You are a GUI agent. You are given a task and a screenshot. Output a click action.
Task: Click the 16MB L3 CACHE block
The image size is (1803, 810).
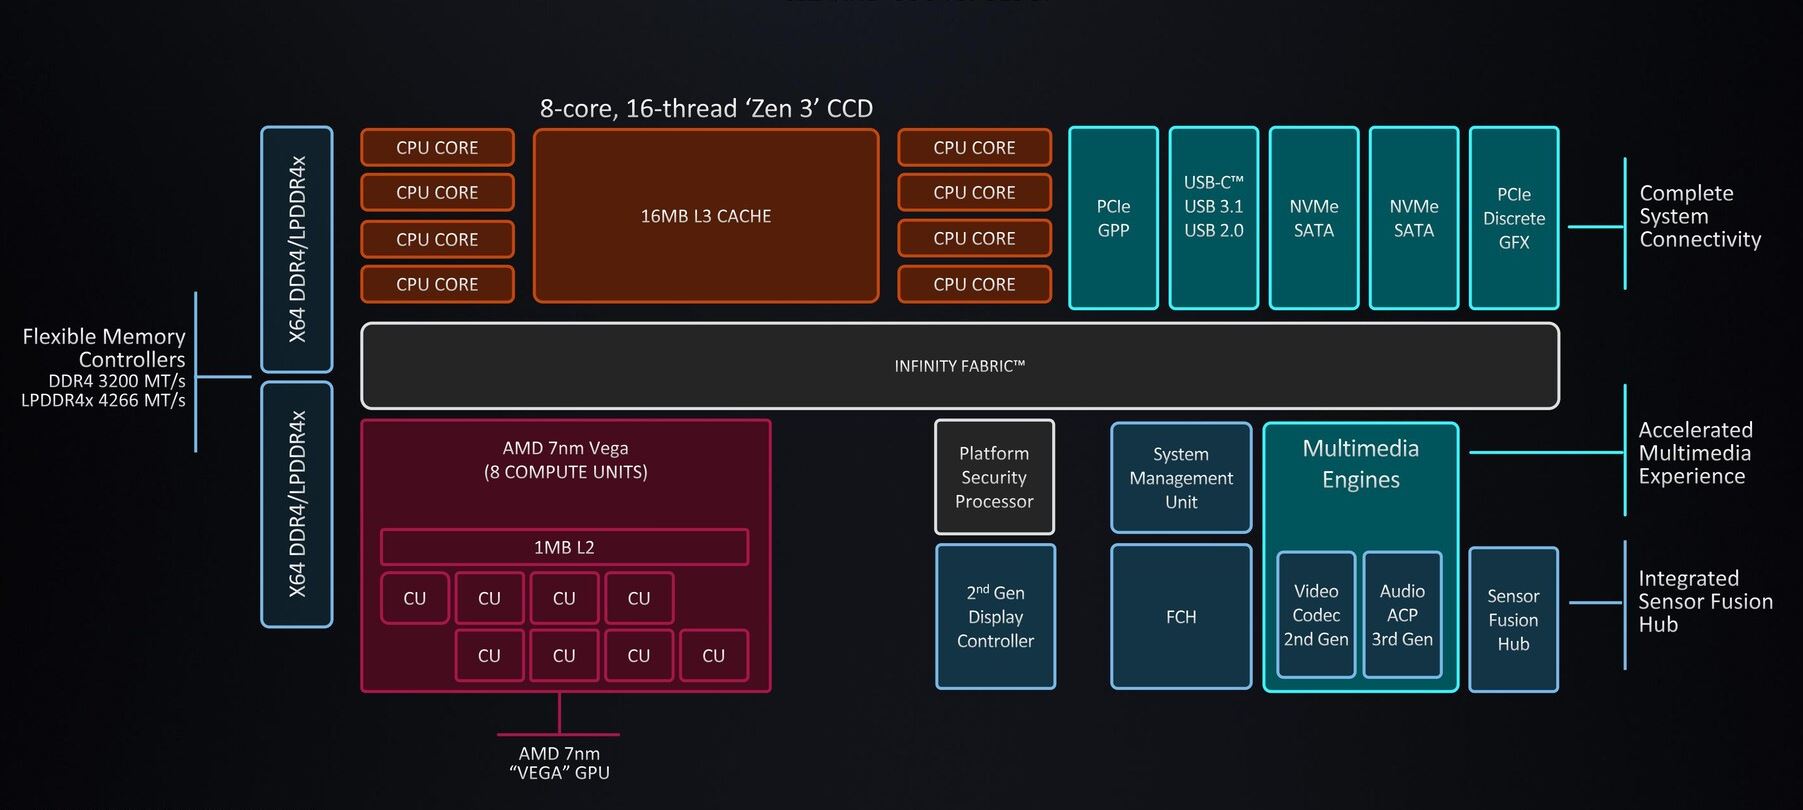pos(706,216)
